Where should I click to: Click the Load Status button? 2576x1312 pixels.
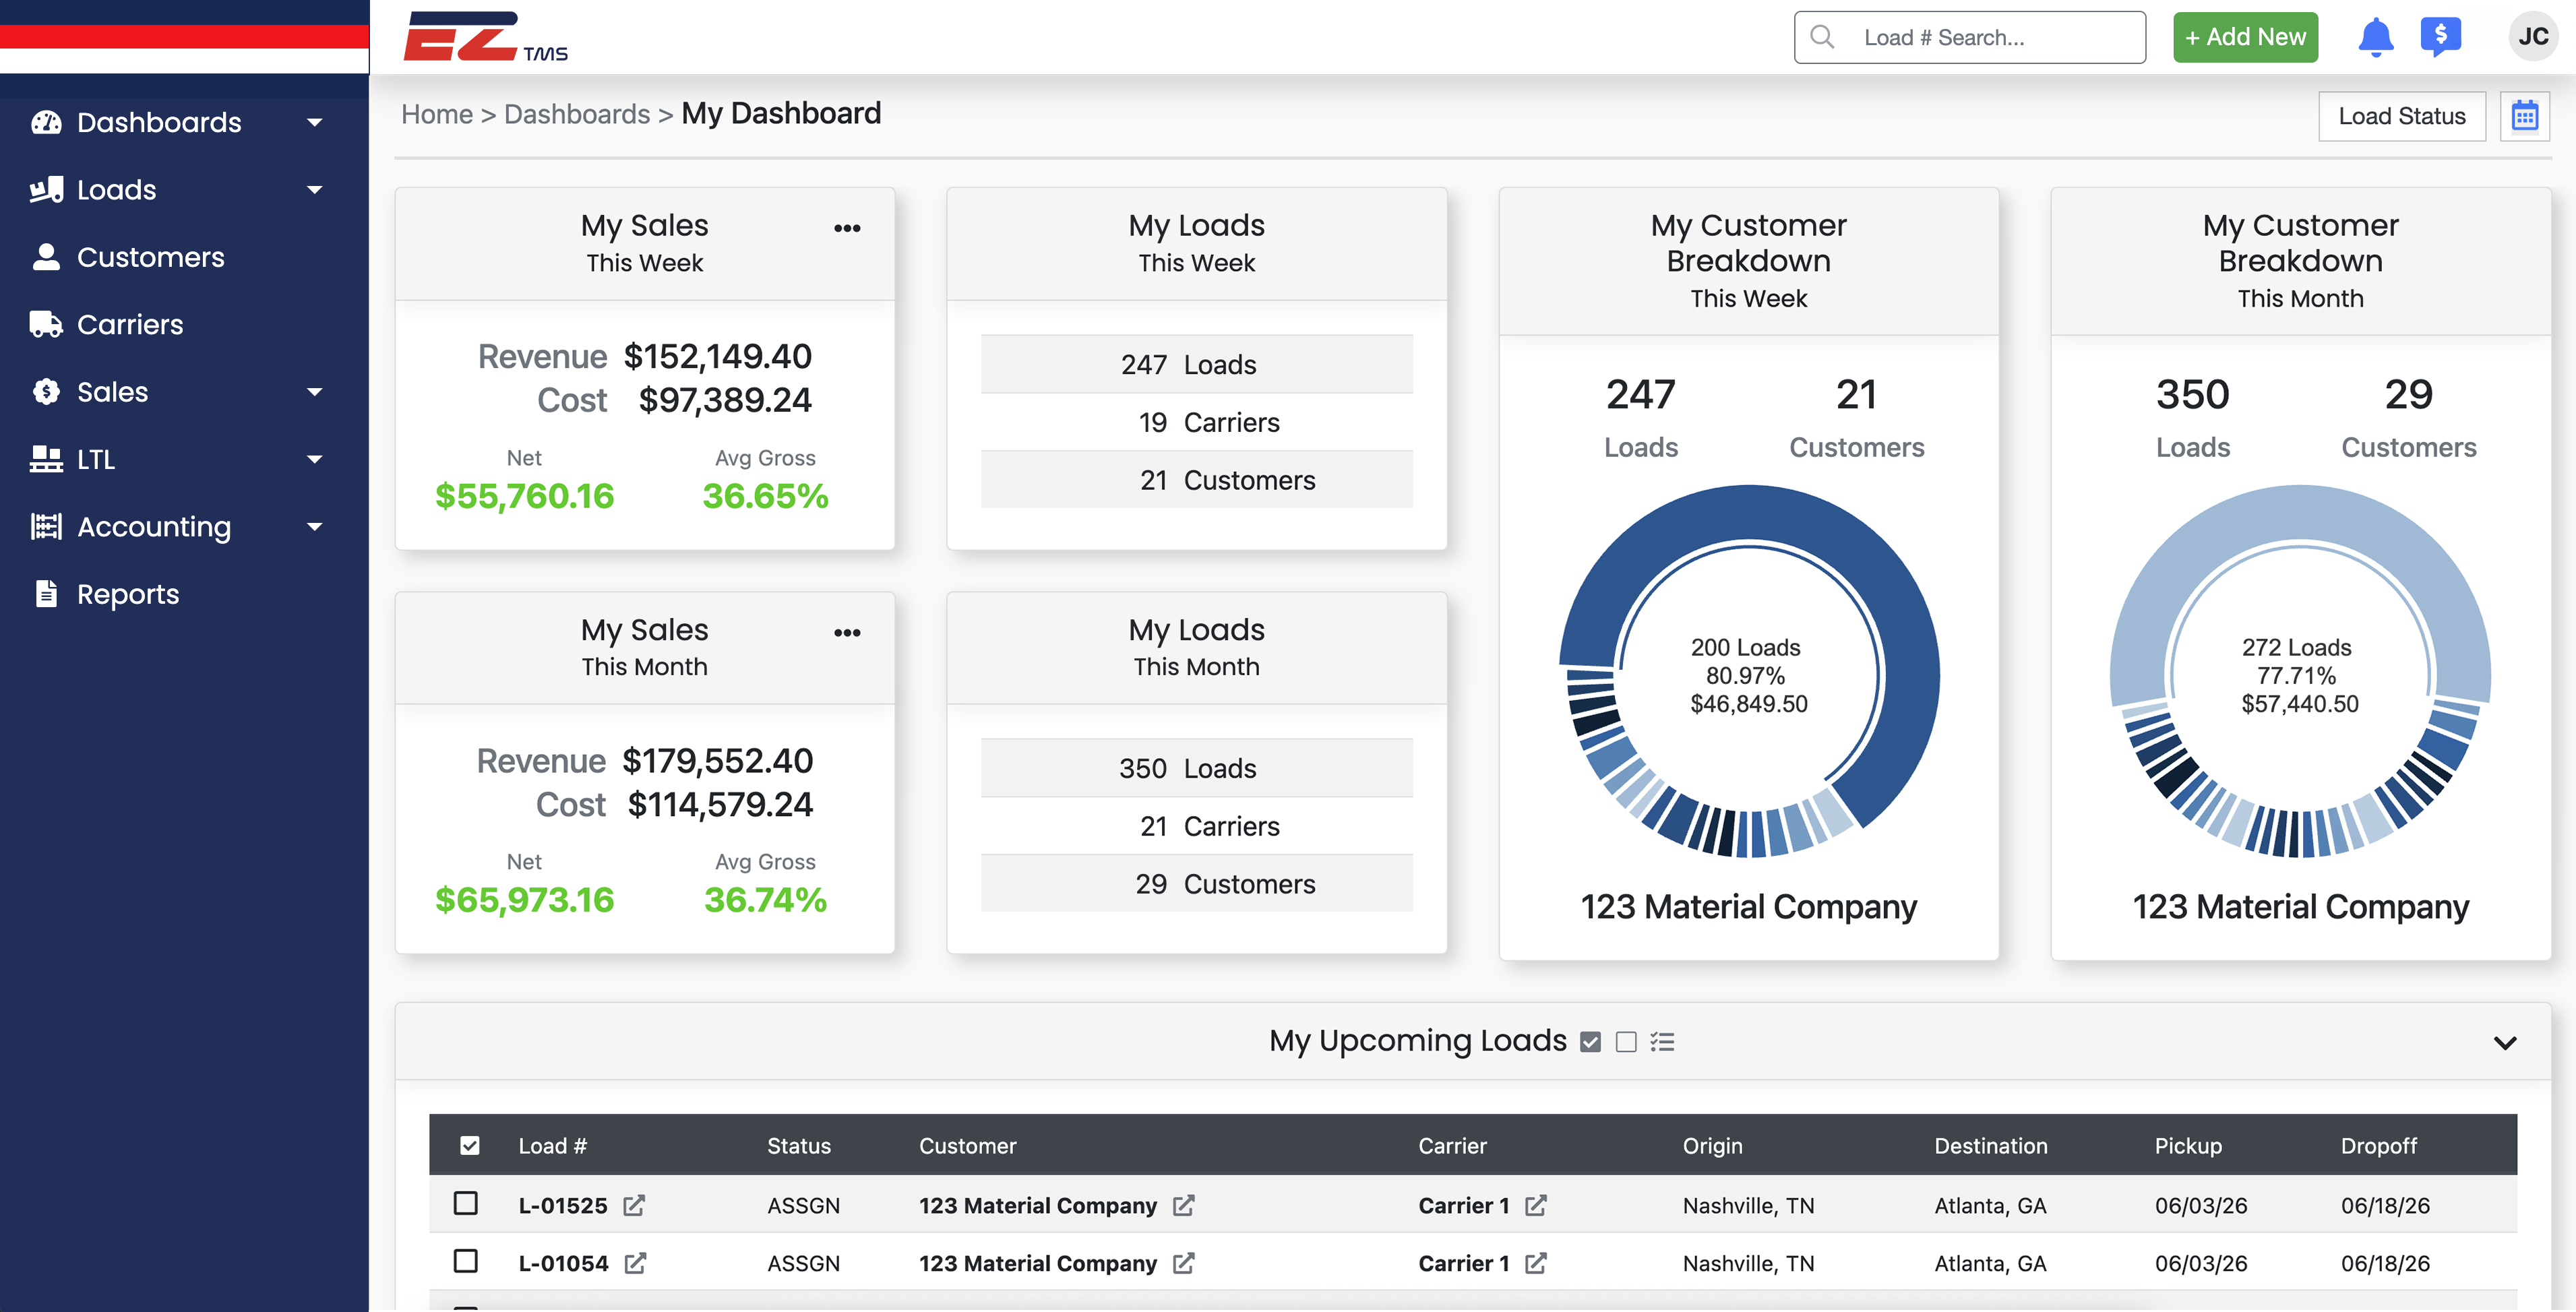pos(2401,116)
